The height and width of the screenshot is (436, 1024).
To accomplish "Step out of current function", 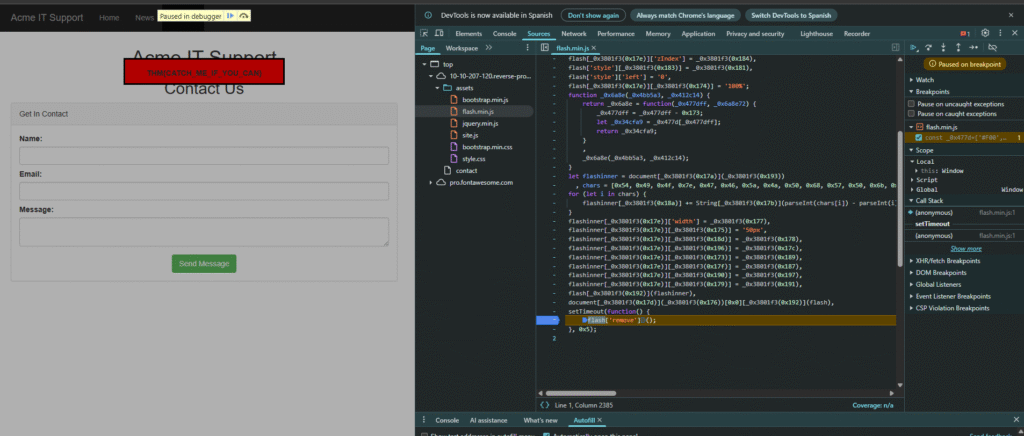I will coord(959,47).
